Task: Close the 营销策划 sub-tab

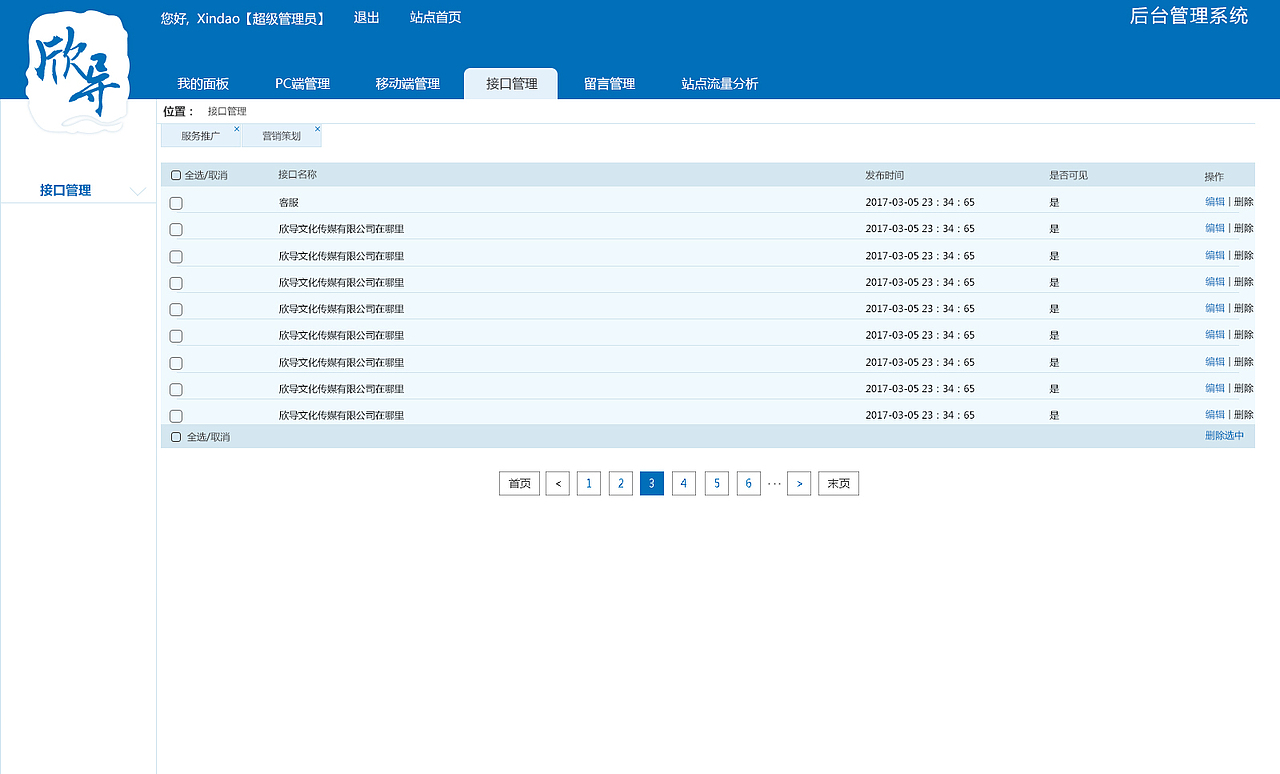Action: [x=318, y=129]
